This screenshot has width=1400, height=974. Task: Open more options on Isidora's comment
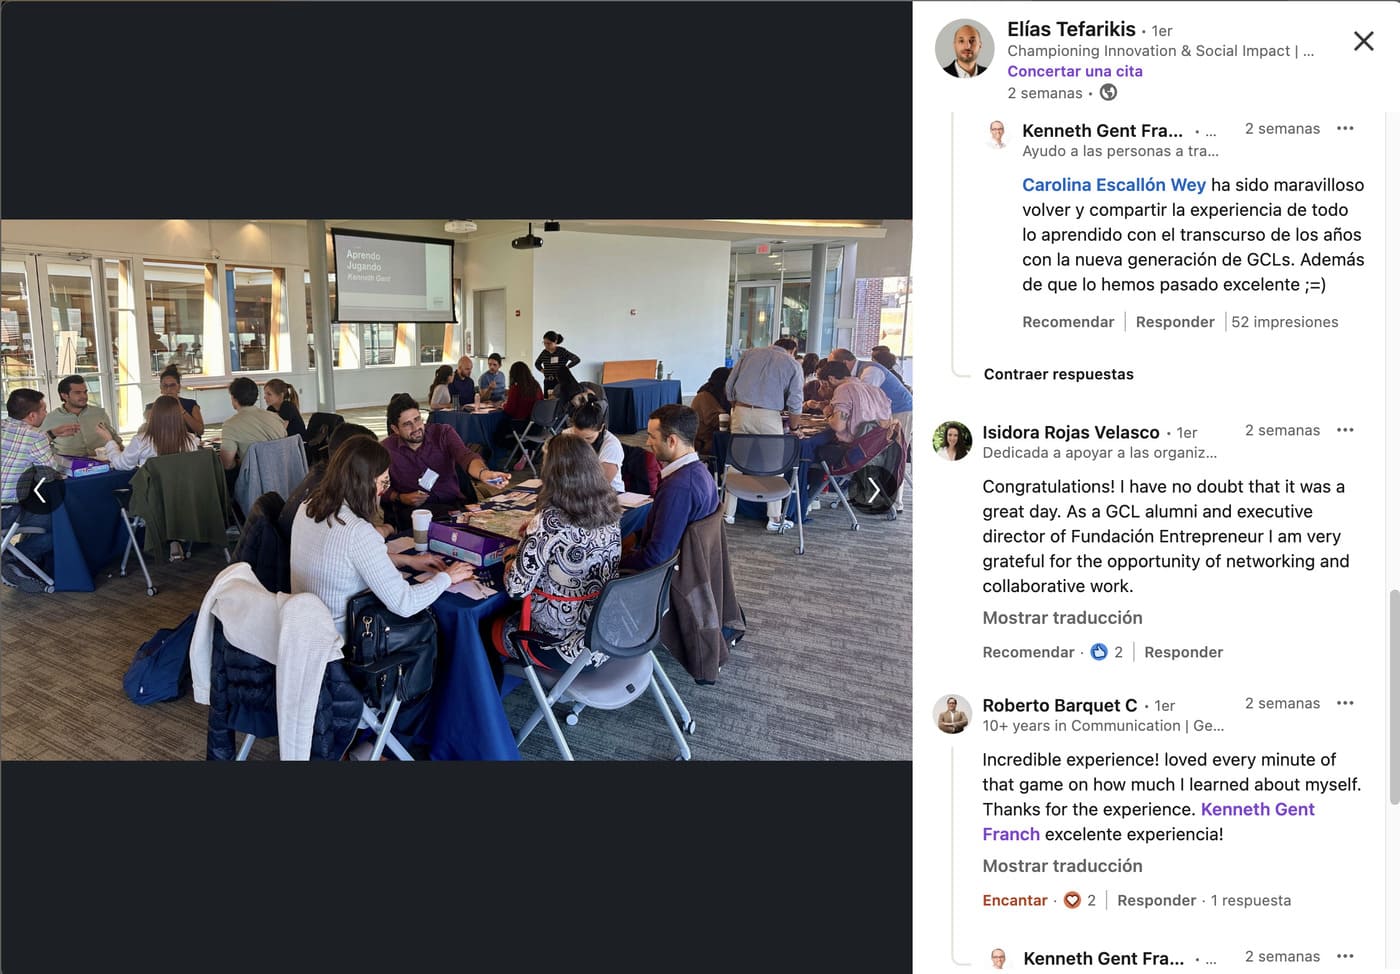click(1345, 430)
